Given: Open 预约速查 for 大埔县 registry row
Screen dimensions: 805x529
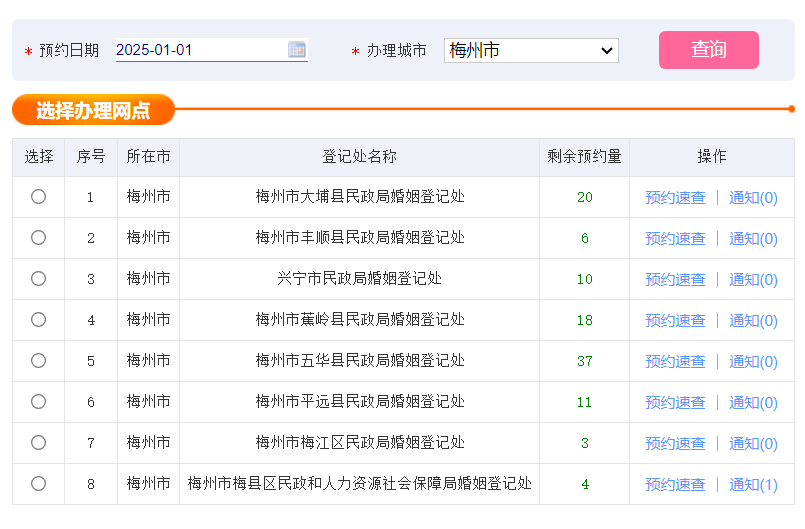Looking at the screenshot, I should tap(675, 198).
